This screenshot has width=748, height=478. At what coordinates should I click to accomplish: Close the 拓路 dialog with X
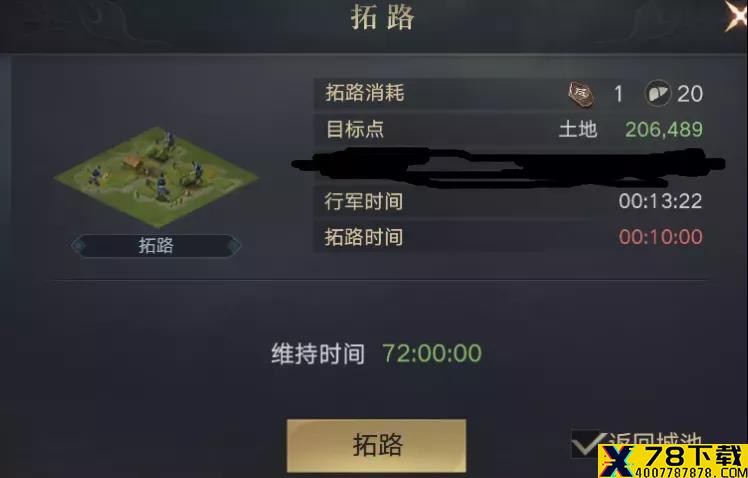pos(737,15)
